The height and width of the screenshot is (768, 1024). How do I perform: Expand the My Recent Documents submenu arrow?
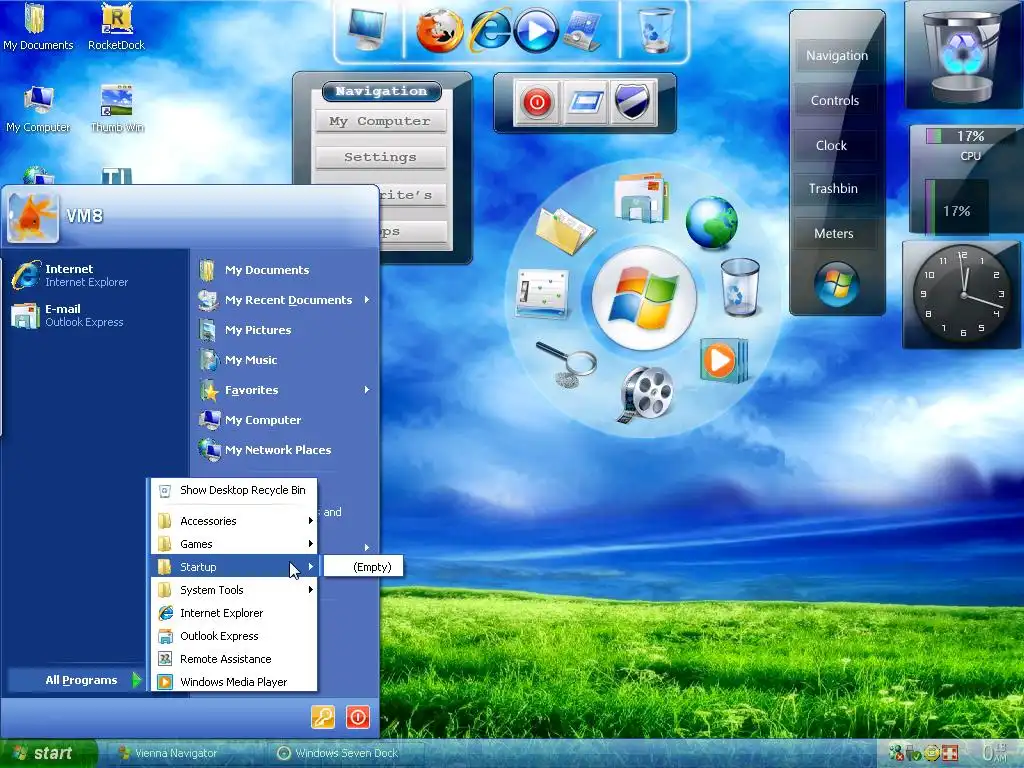(367, 300)
